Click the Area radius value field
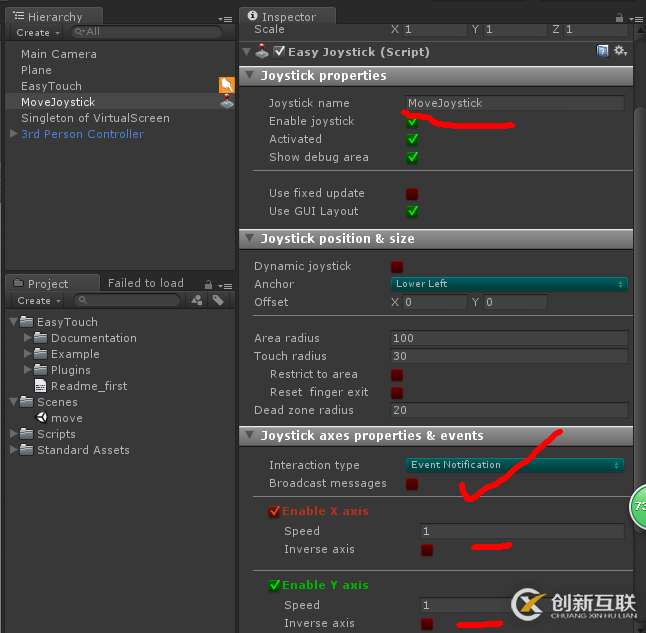646x633 pixels. point(509,338)
